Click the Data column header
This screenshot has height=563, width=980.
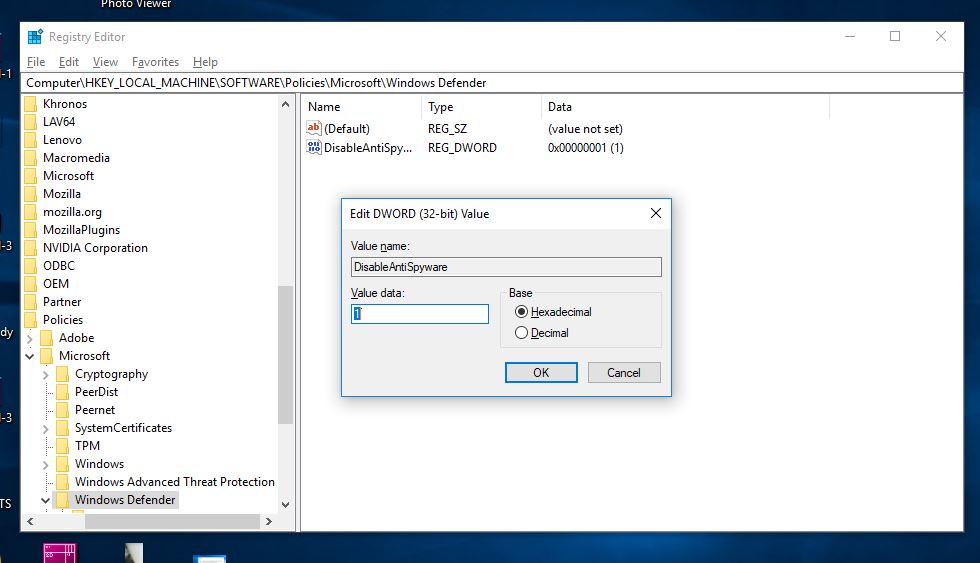pyautogui.click(x=686, y=107)
